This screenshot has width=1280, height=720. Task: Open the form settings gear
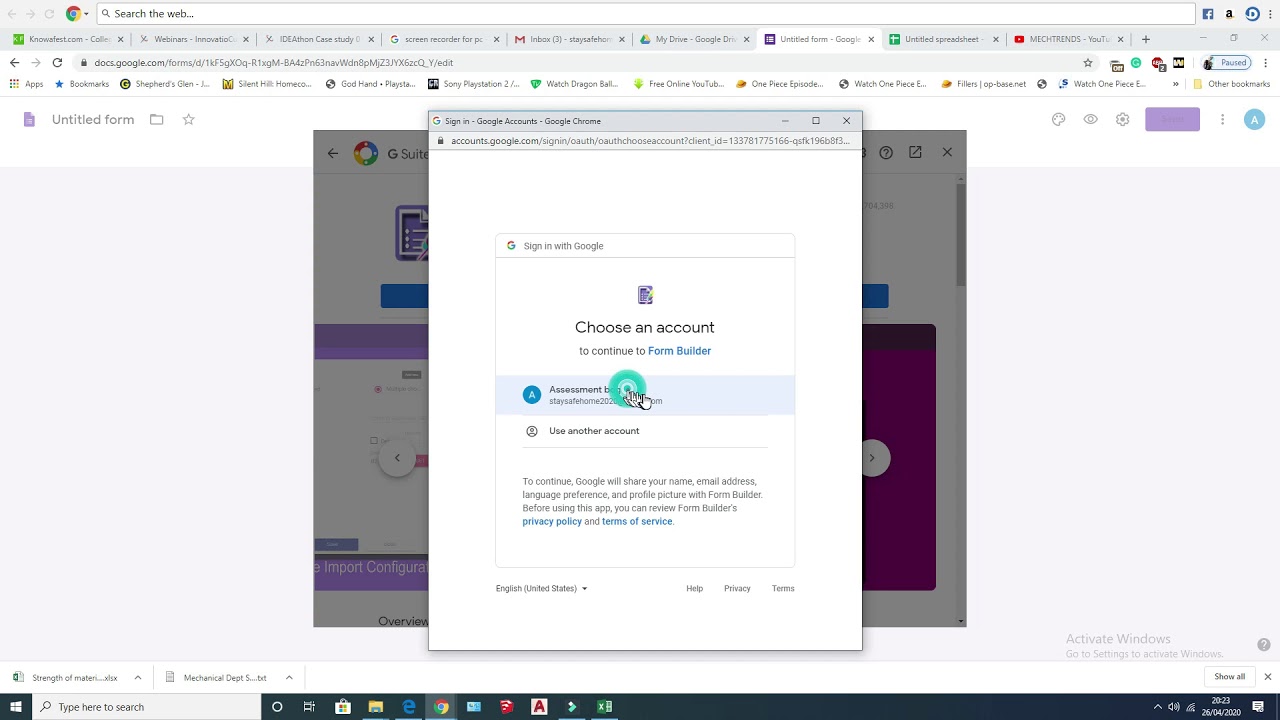[1122, 120]
